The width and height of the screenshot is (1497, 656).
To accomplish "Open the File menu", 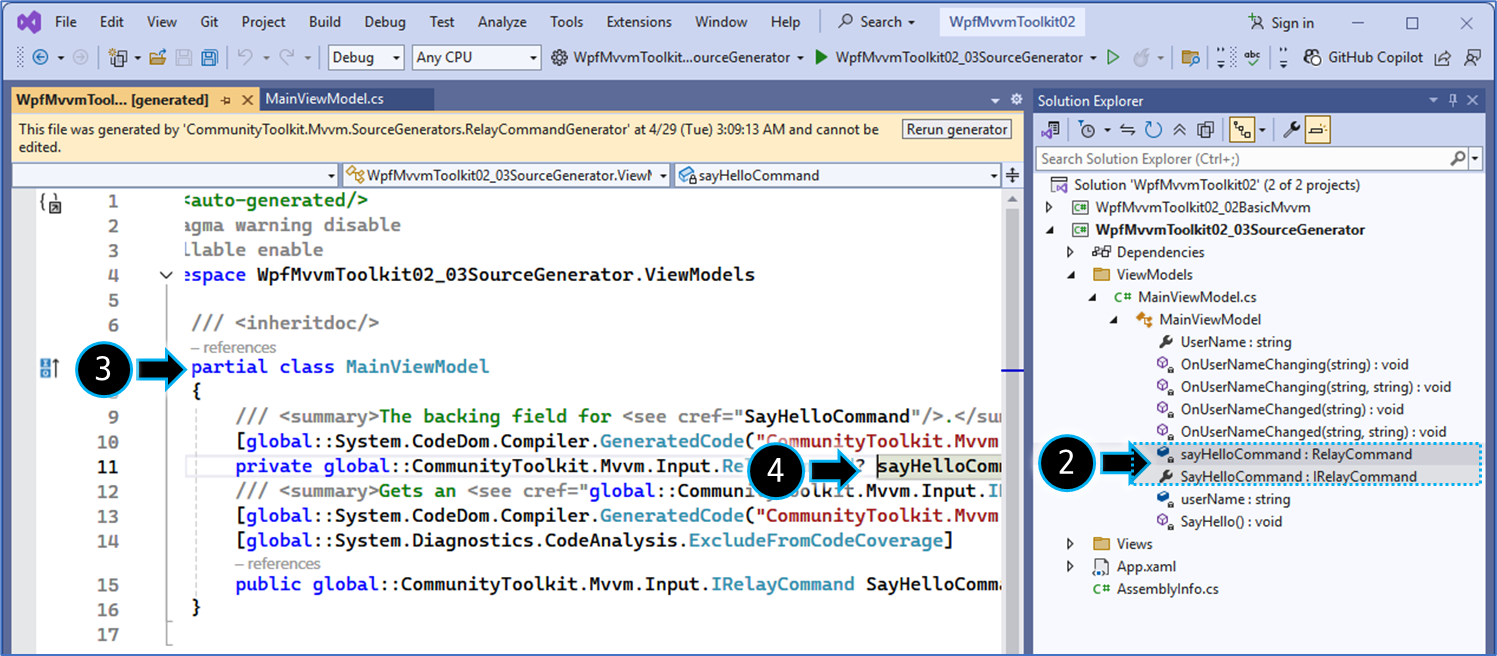I will pos(66,22).
